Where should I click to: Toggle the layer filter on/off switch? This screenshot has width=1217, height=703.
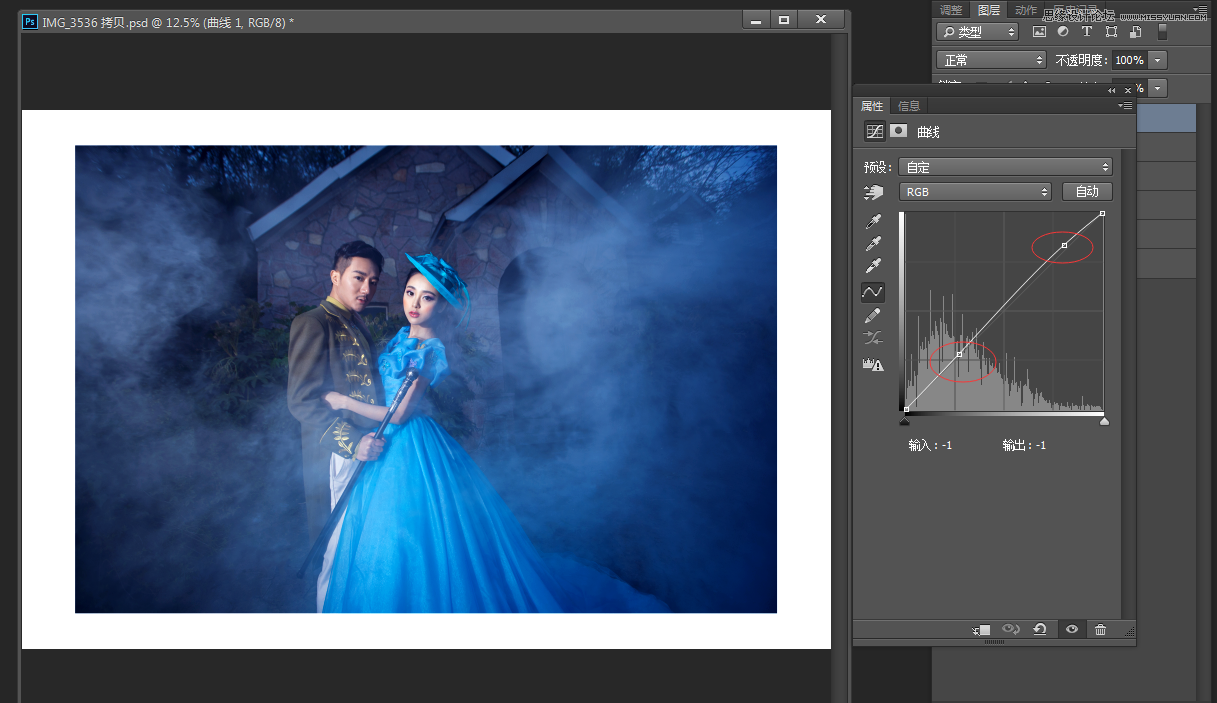tap(1162, 32)
